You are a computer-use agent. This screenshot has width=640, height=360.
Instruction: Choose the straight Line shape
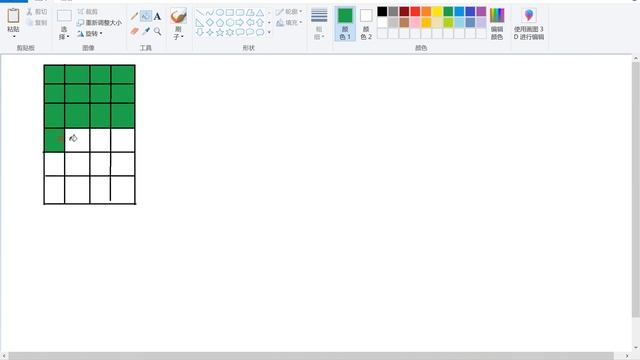pyautogui.click(x=200, y=13)
